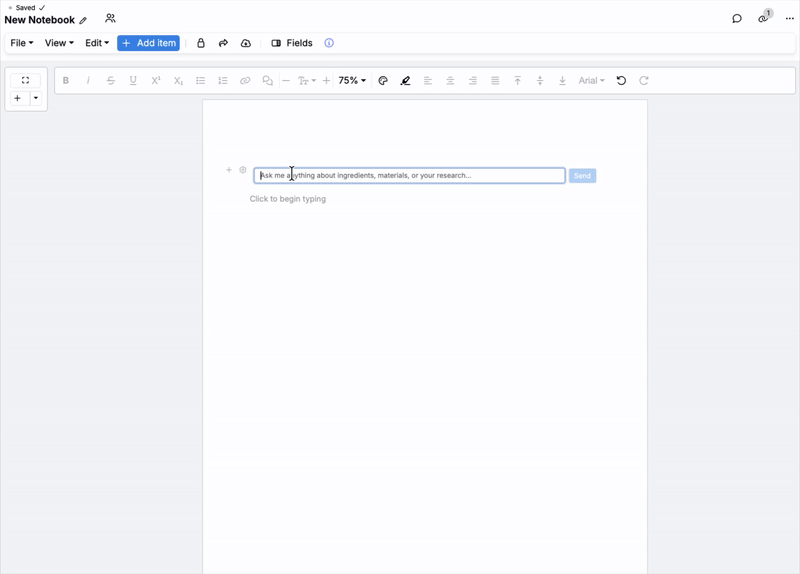Click the Add item button
Viewport: 800px width, 574px height.
point(148,43)
